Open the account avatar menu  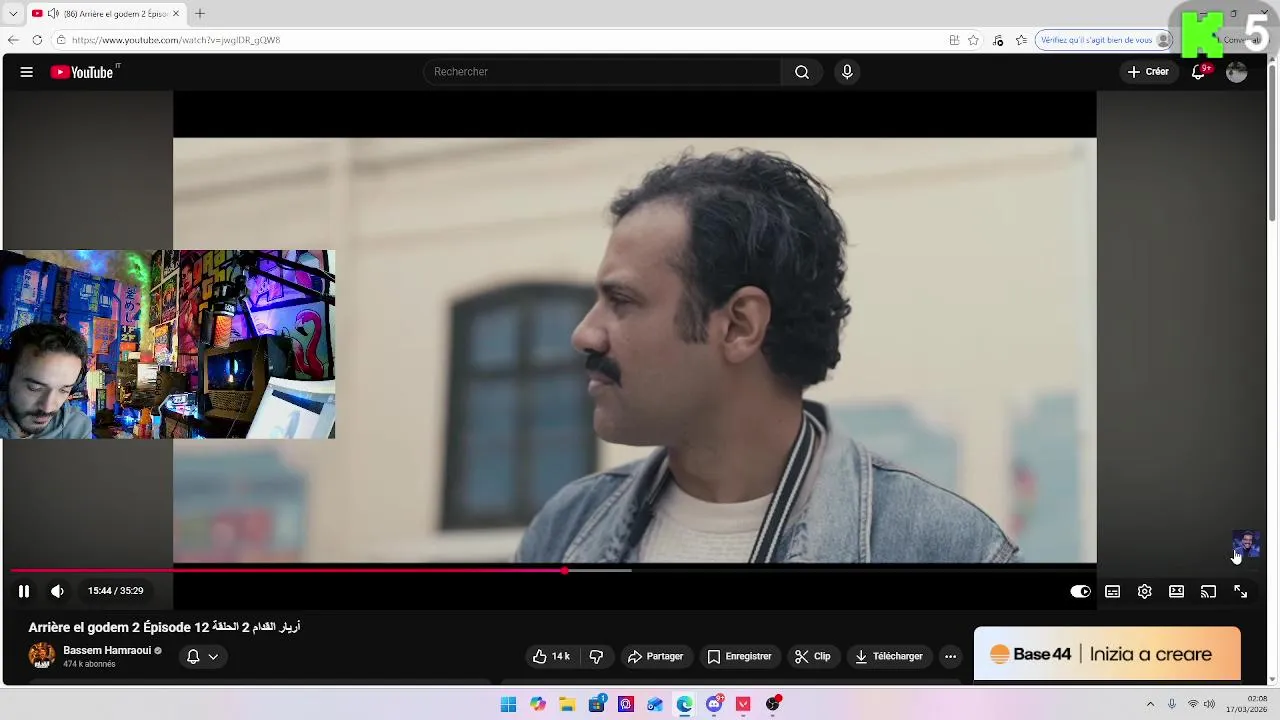point(1237,72)
